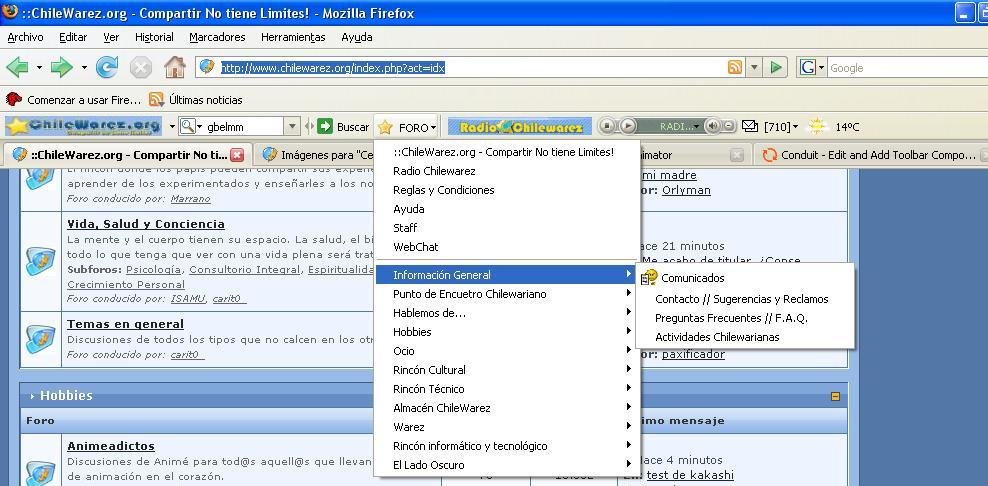Click the Últimas noticias feed bookmark

195,100
